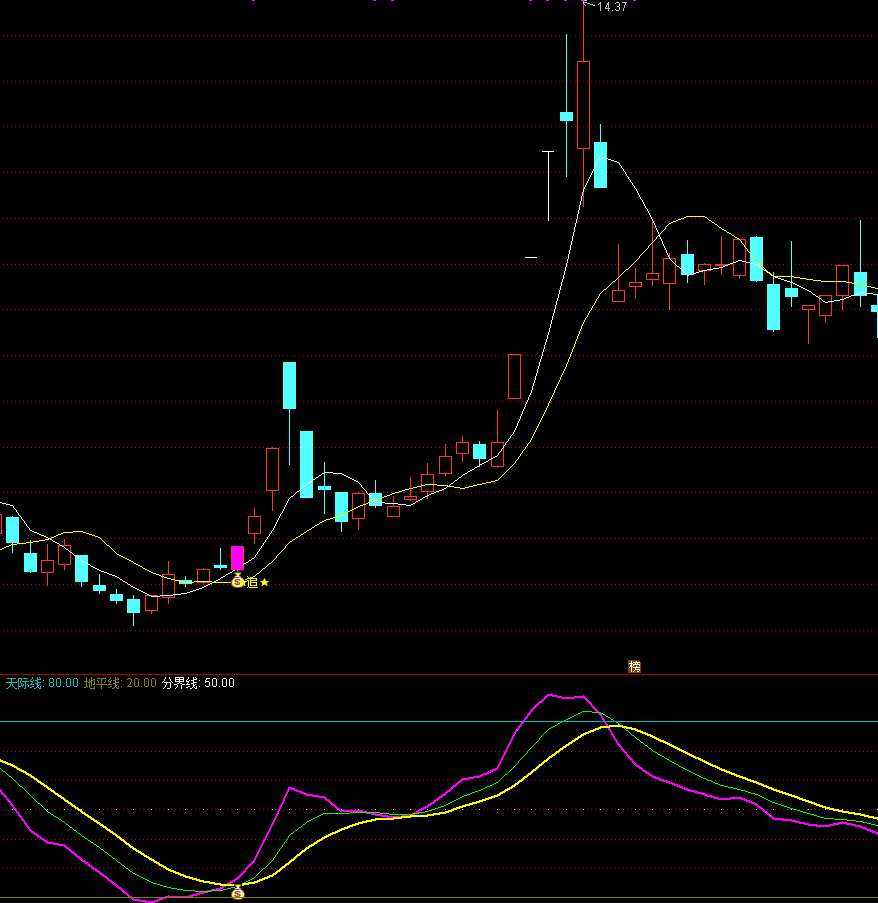
Task: Select the magenta candlestick above the 追 signal
Action: pyautogui.click(x=237, y=558)
